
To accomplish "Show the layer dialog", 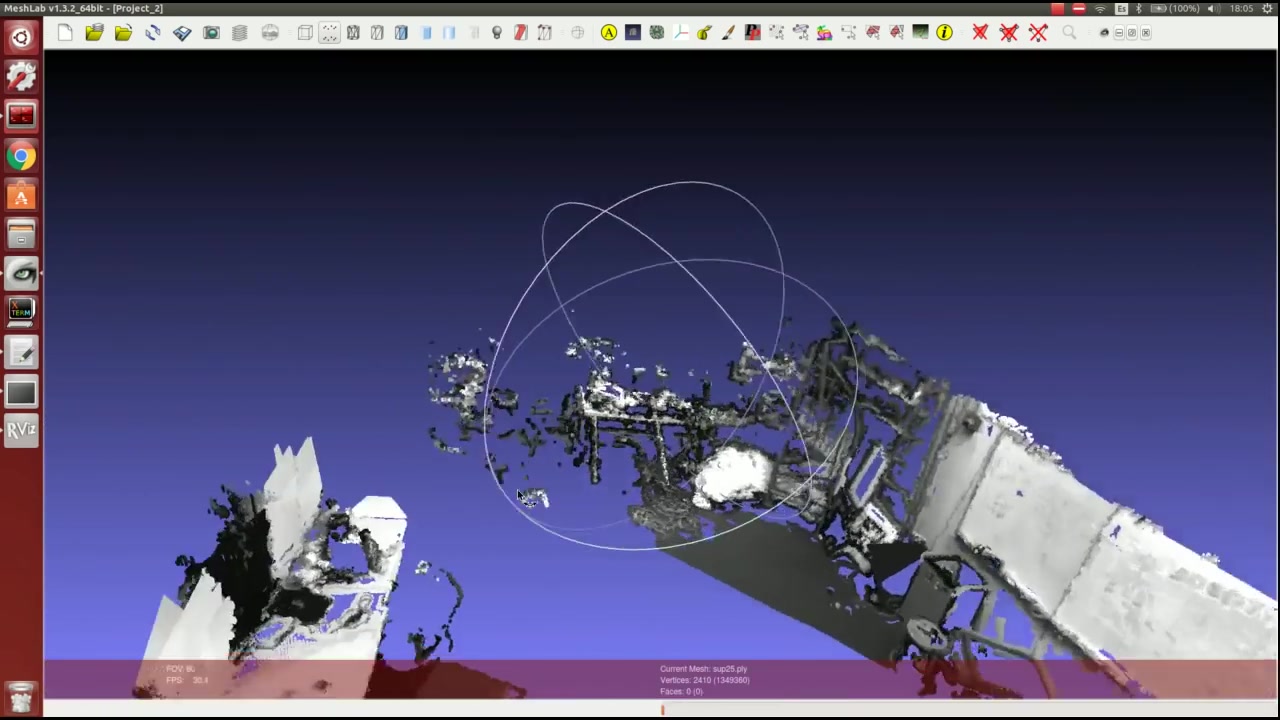I will (x=240, y=33).
